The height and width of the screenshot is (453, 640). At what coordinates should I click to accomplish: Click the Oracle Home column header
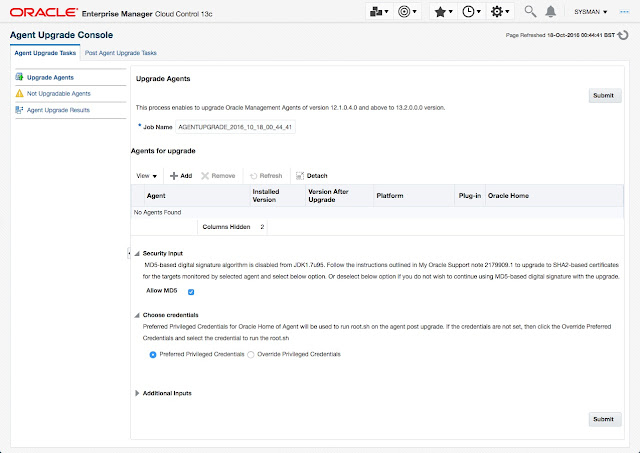coord(554,195)
